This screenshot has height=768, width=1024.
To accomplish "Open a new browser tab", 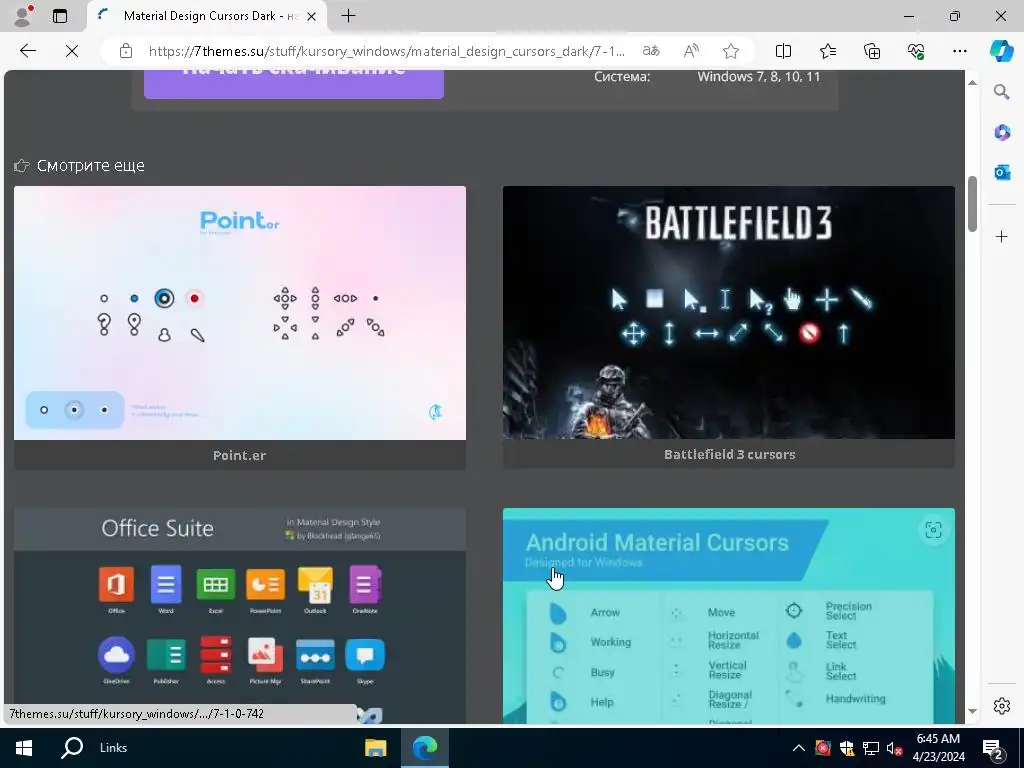I will [x=349, y=16].
